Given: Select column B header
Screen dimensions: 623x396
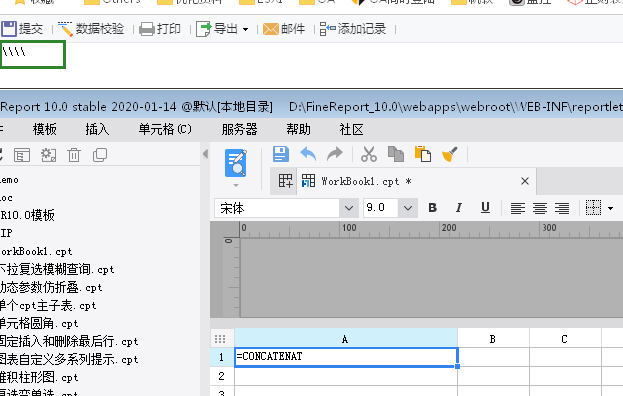Looking at the screenshot, I should [493, 339].
